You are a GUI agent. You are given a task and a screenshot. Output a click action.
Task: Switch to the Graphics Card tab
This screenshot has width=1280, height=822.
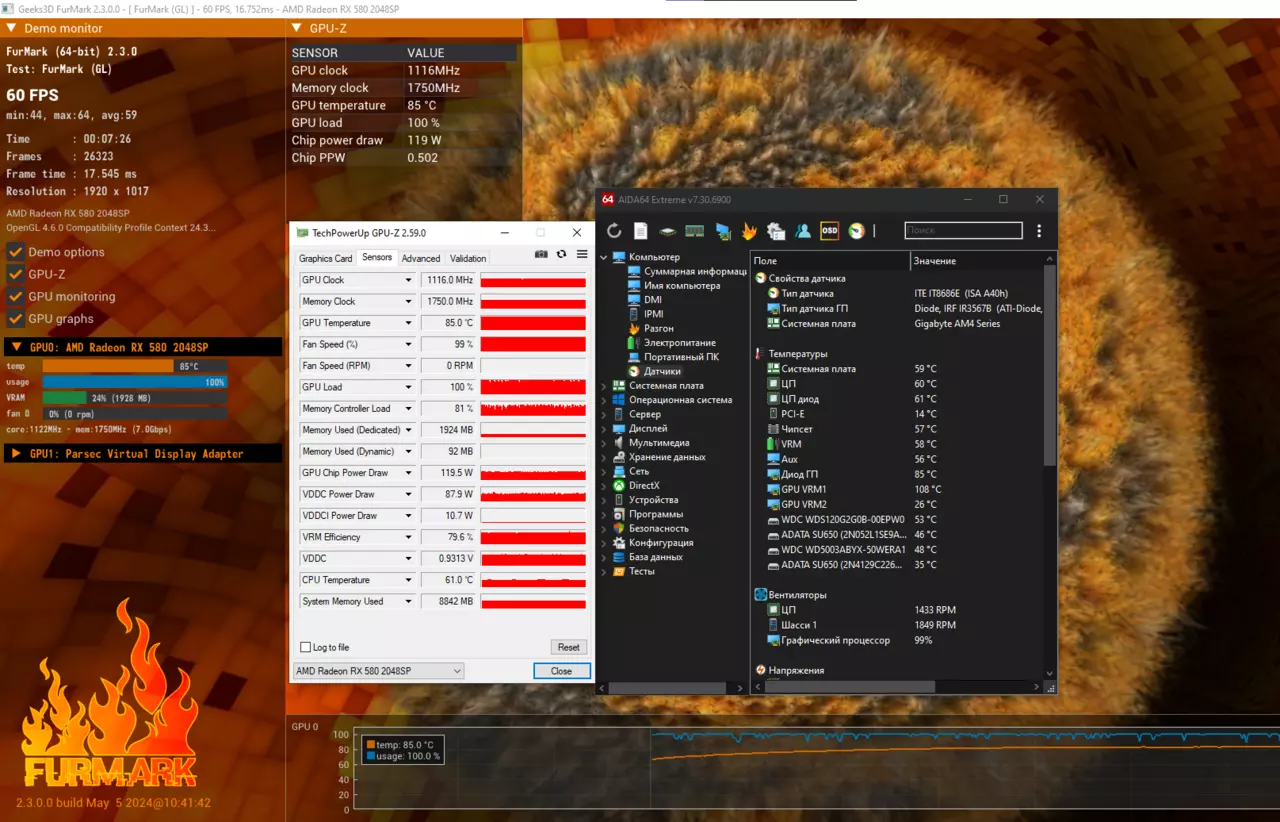[326, 258]
